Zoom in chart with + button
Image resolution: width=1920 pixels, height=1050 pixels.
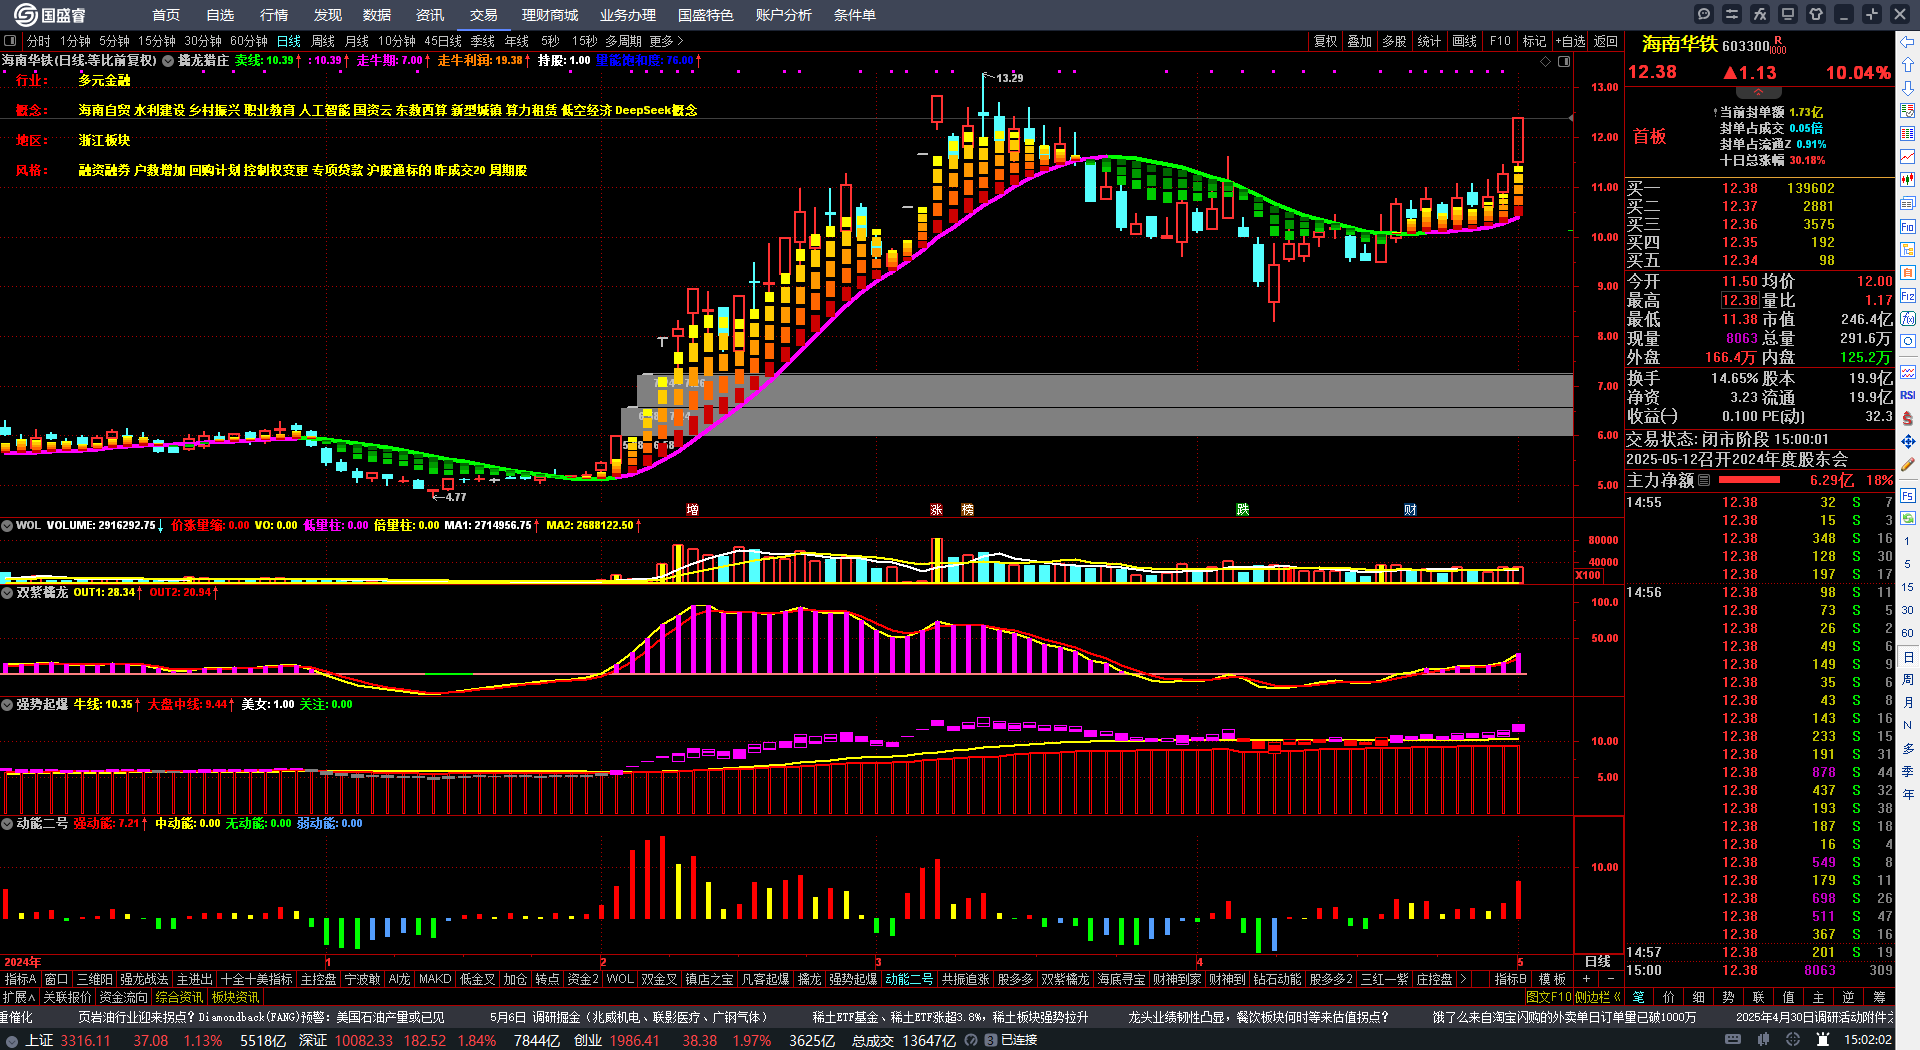click(x=1586, y=979)
